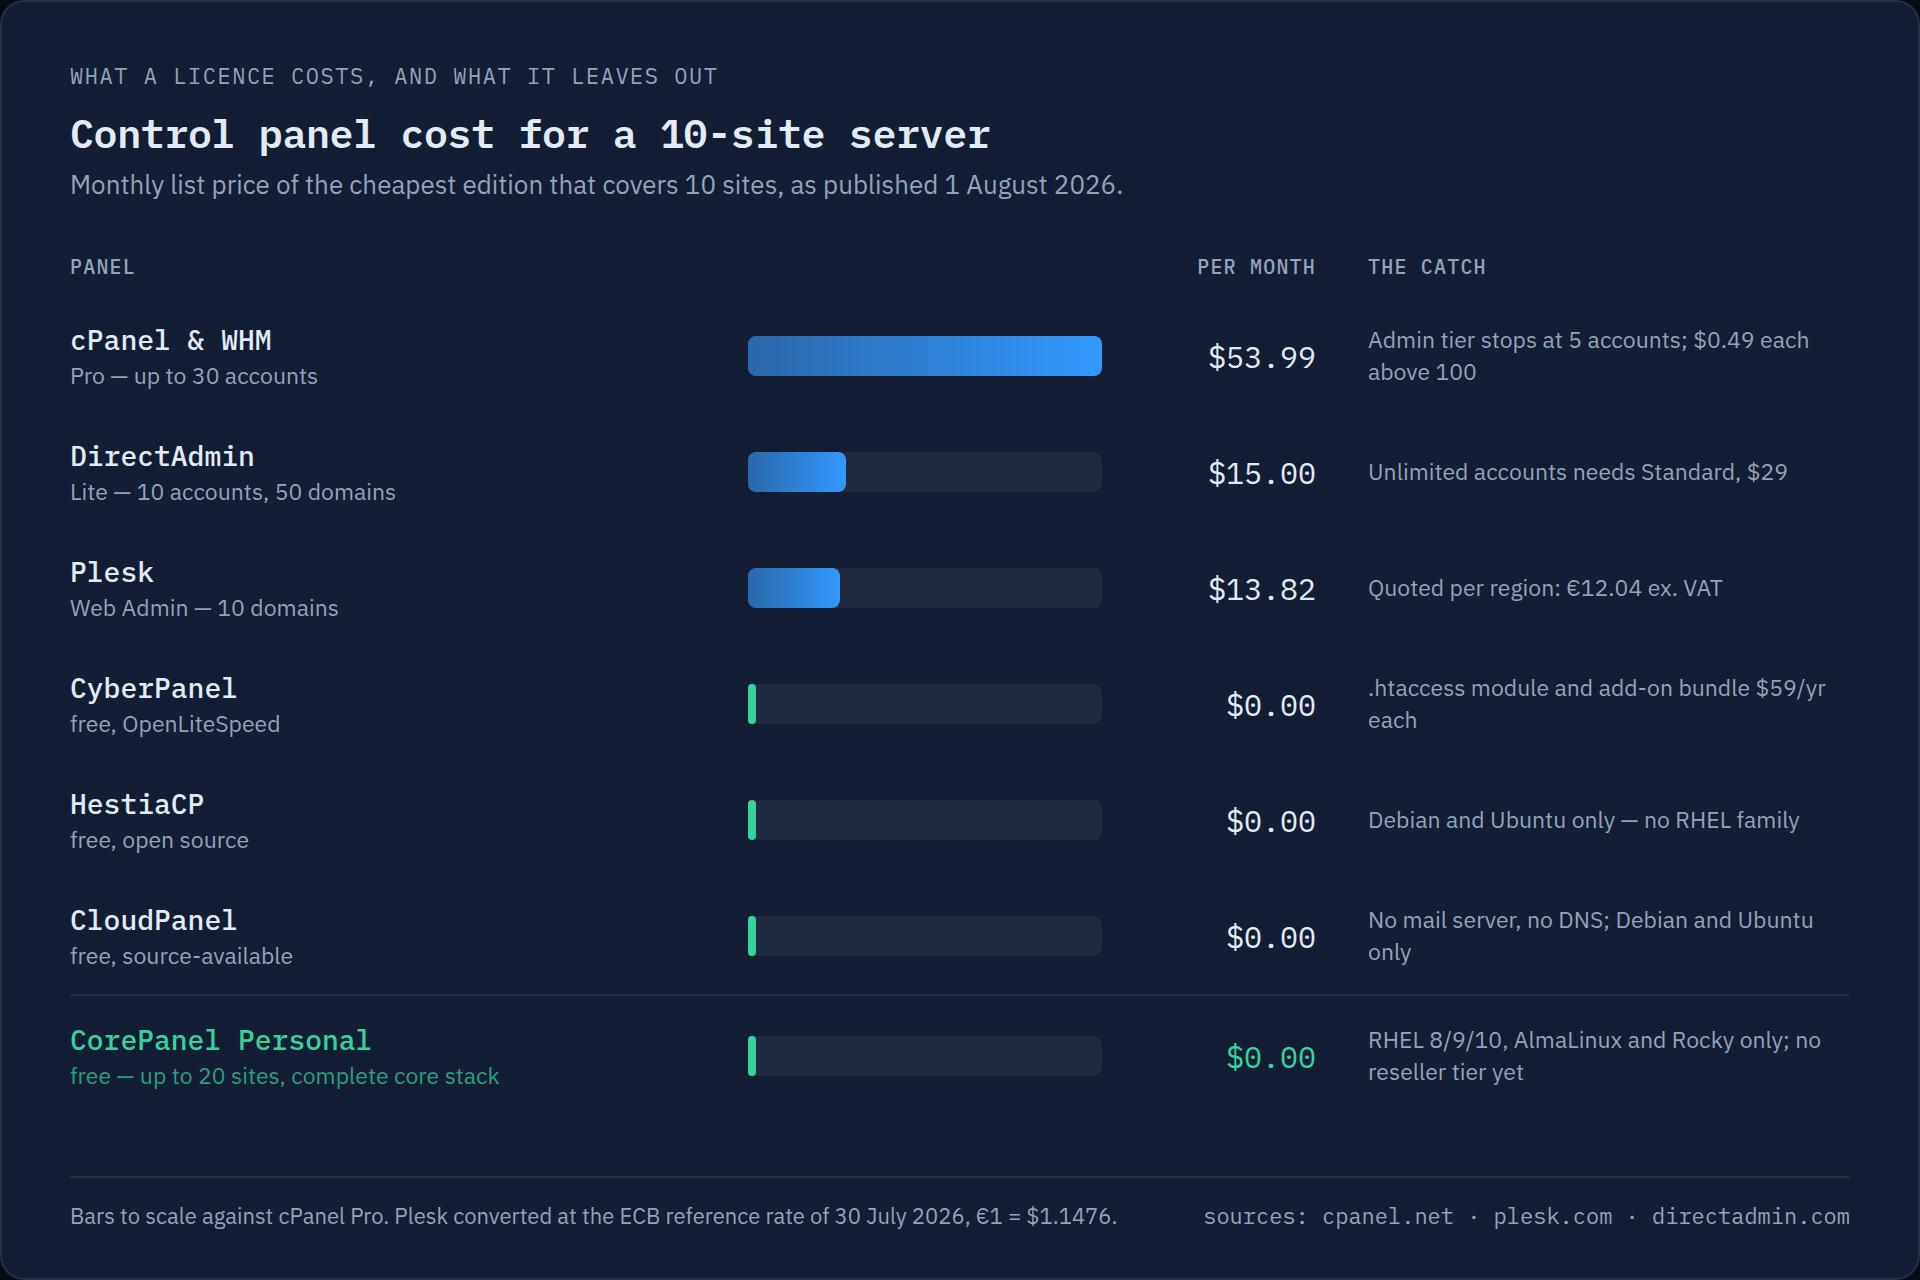Click 'free, open source' subtext

(159, 840)
